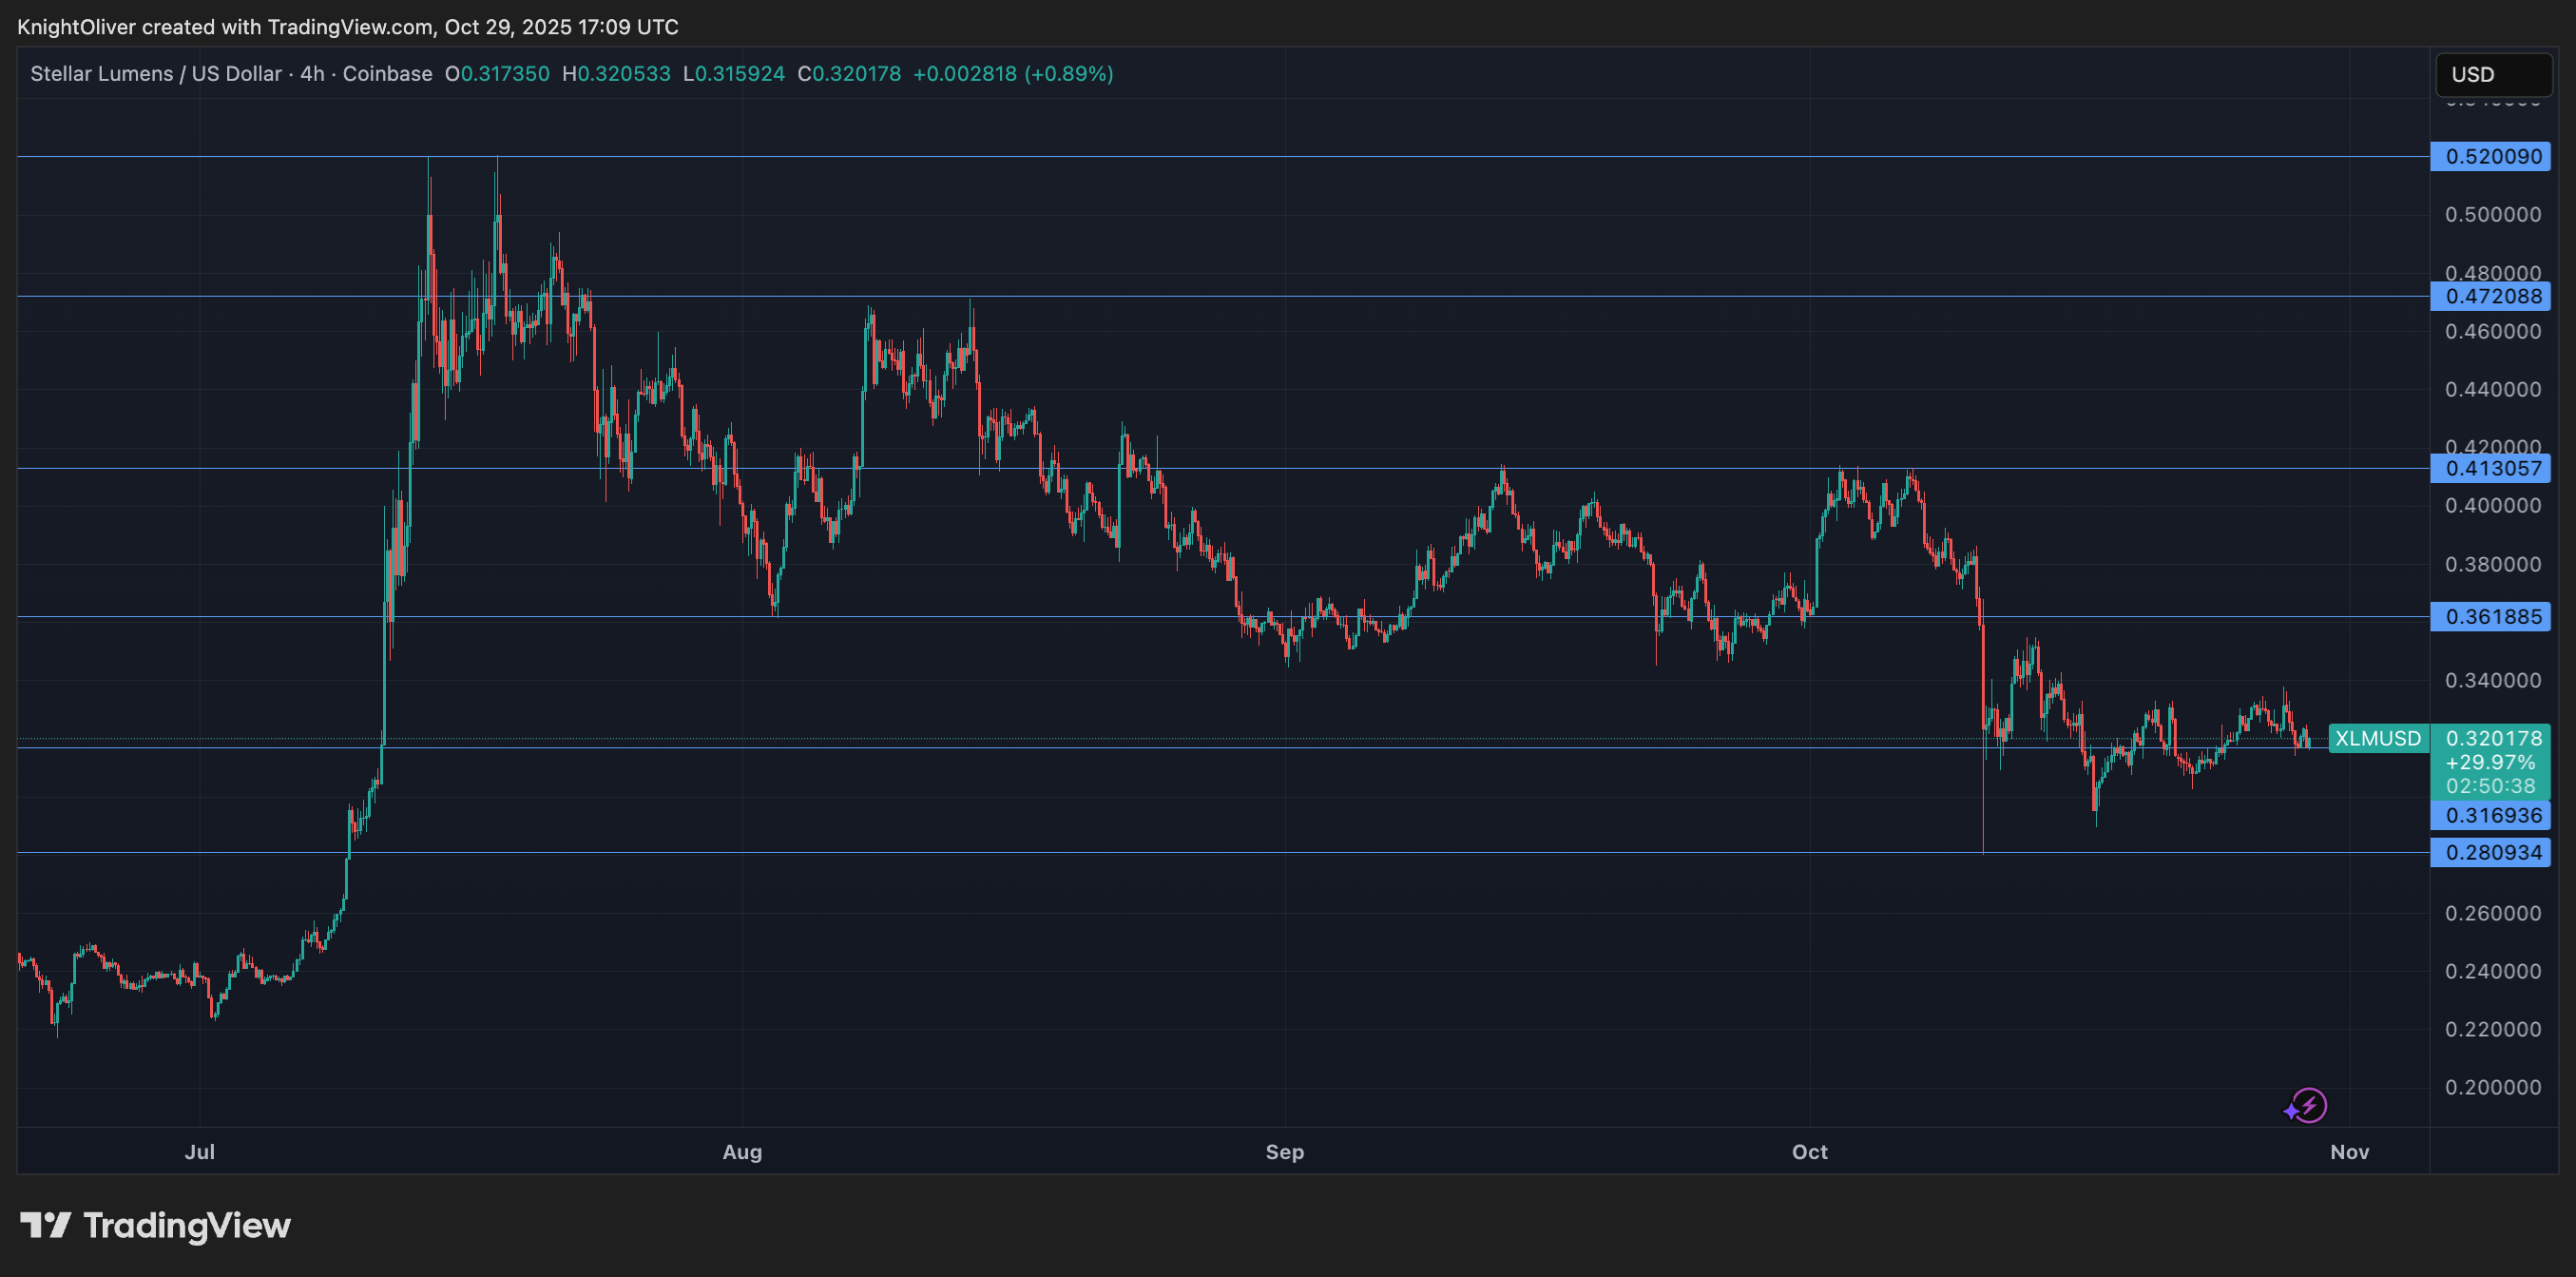The image size is (2576, 1277).
Task: Click the Stellar Lumens / US Dollar title
Action: click(x=155, y=74)
